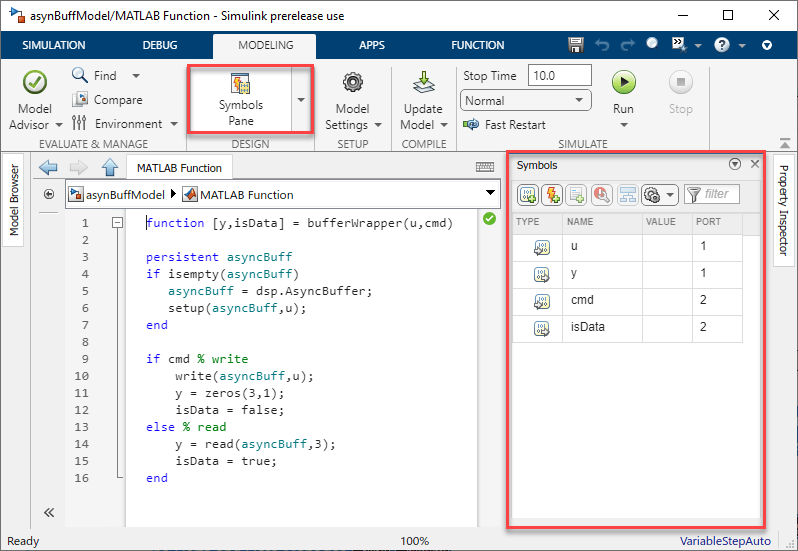Screen dimensions: 798x551
Task: Click input type icon for variable u
Action: tap(541, 246)
